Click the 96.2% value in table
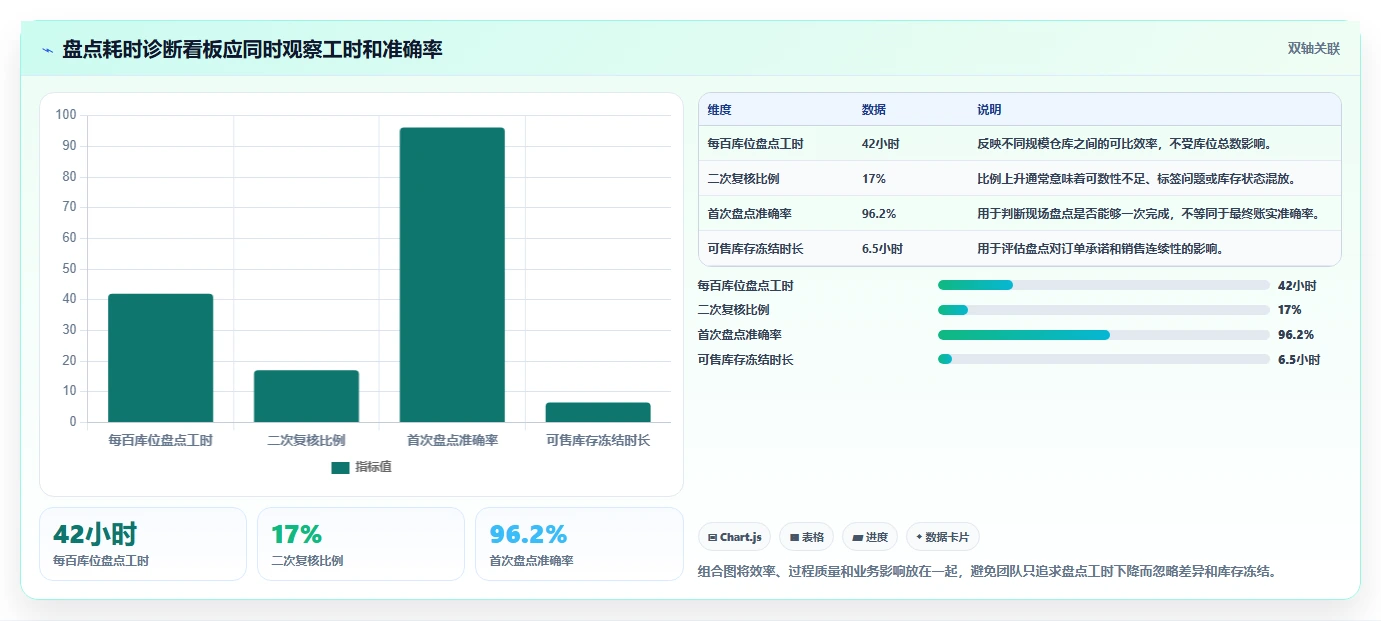1381x621 pixels. click(x=878, y=214)
